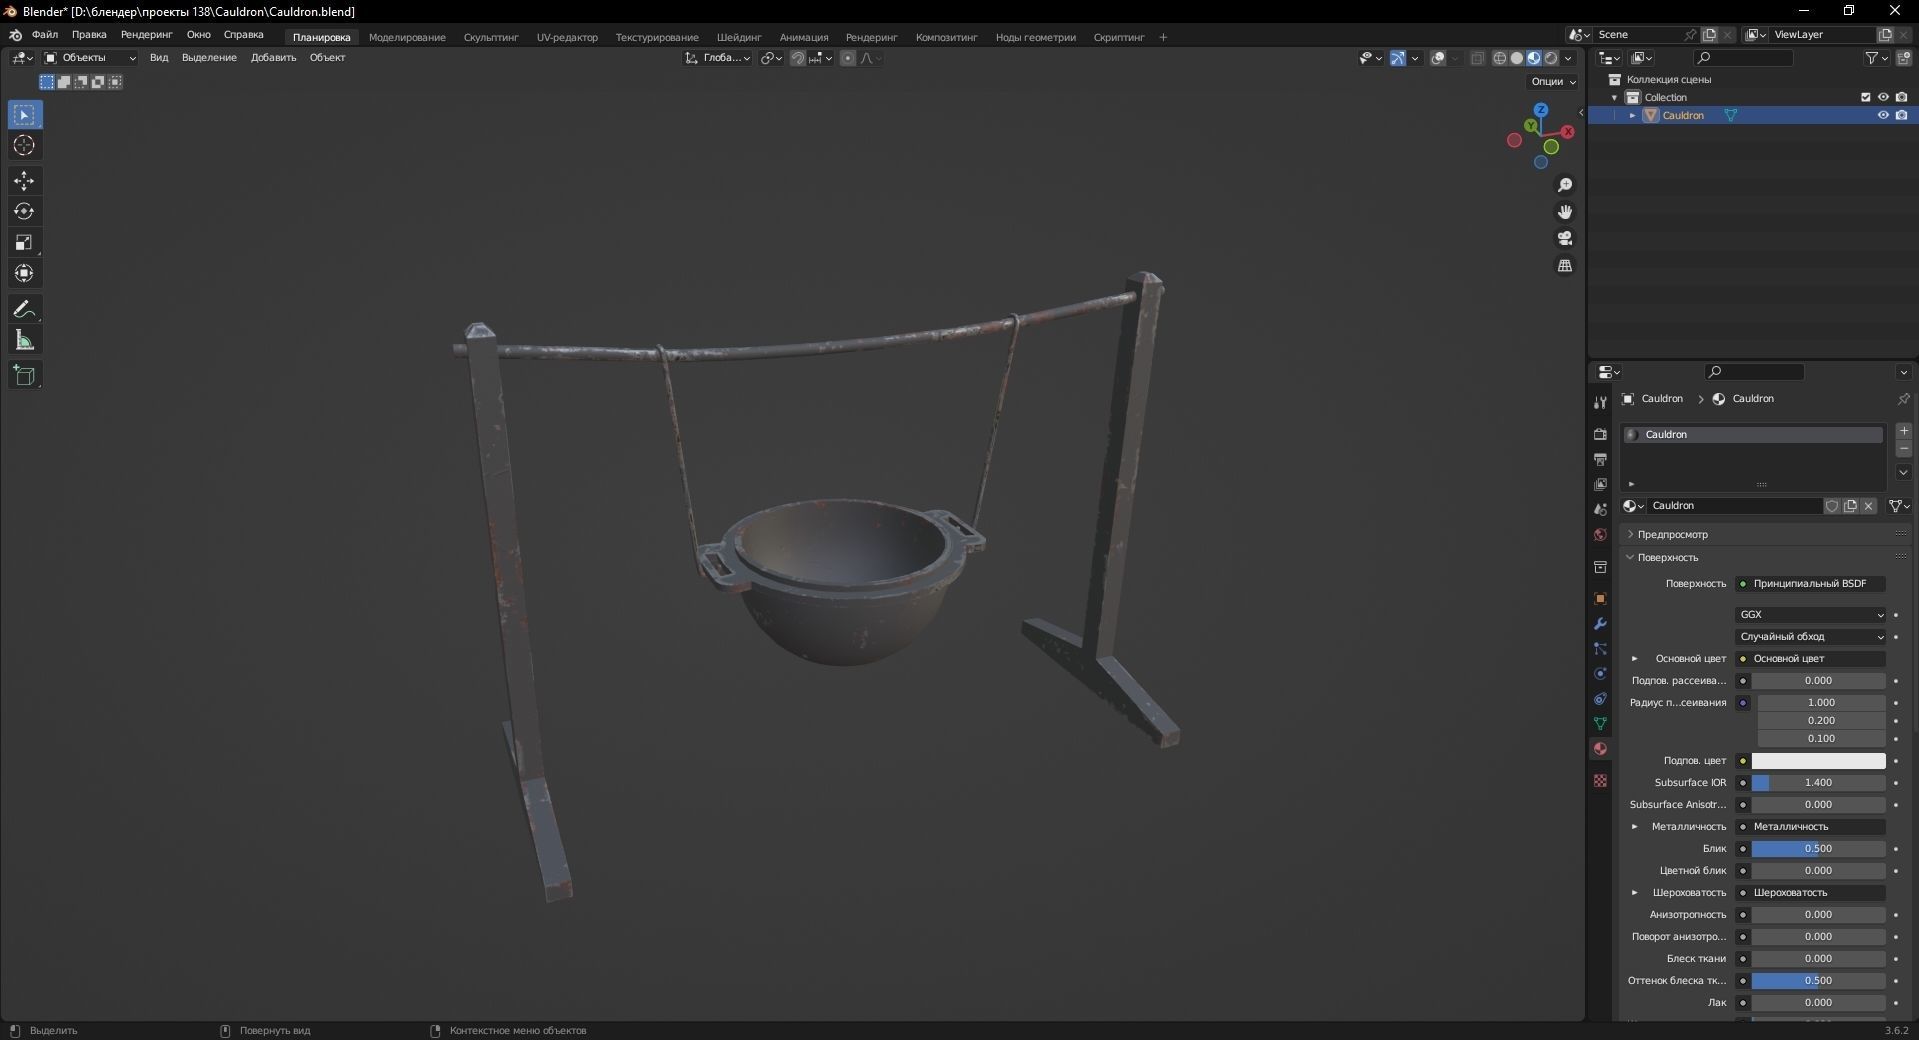Screen dimensions: 1919x1040
Task: Open the Tool properties tab
Action: click(x=1600, y=402)
